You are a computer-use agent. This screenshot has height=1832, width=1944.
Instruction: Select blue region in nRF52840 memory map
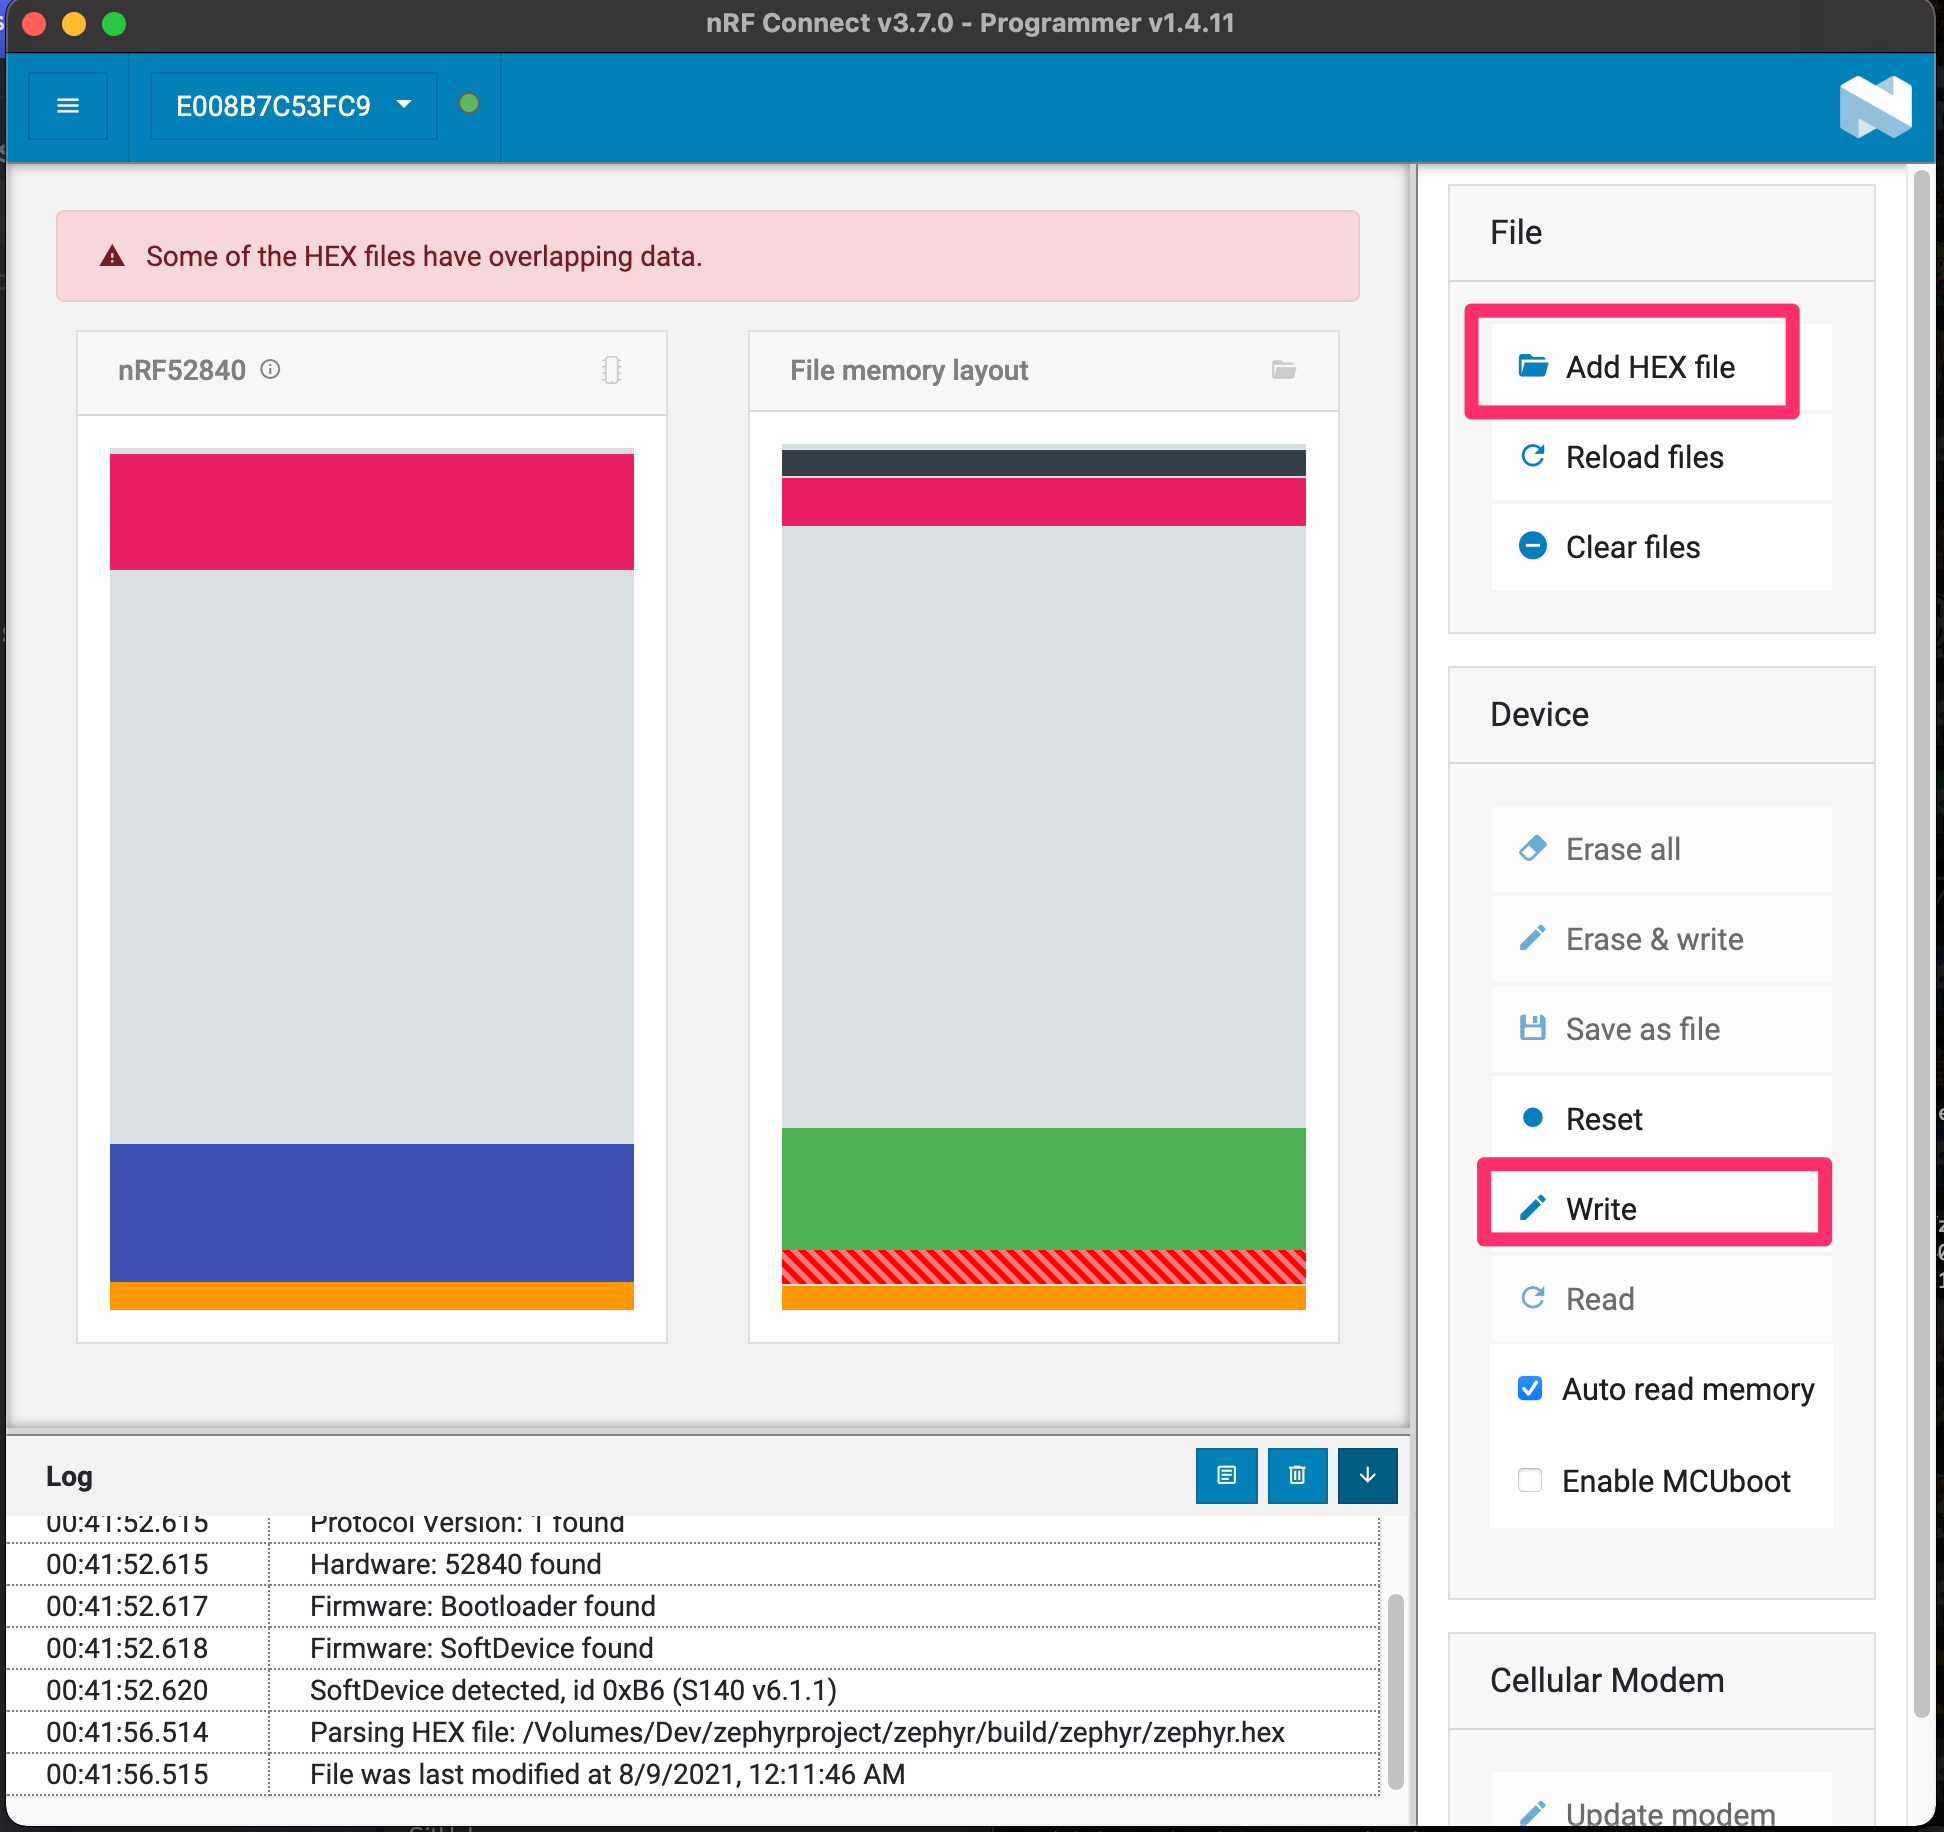pyautogui.click(x=372, y=1212)
